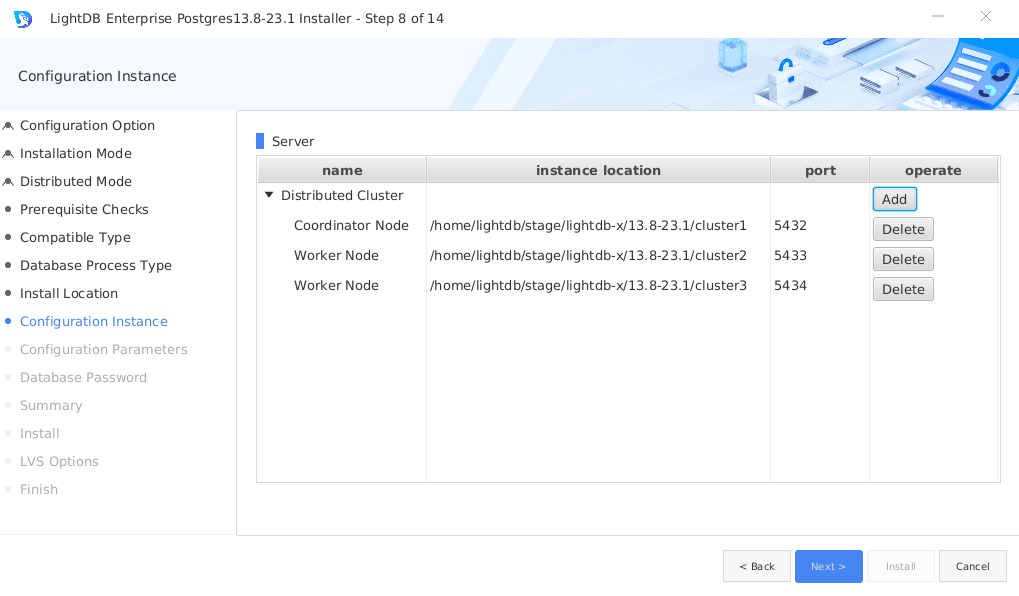Click the 'port' column header
This screenshot has width=1019, height=596.
pos(820,170)
